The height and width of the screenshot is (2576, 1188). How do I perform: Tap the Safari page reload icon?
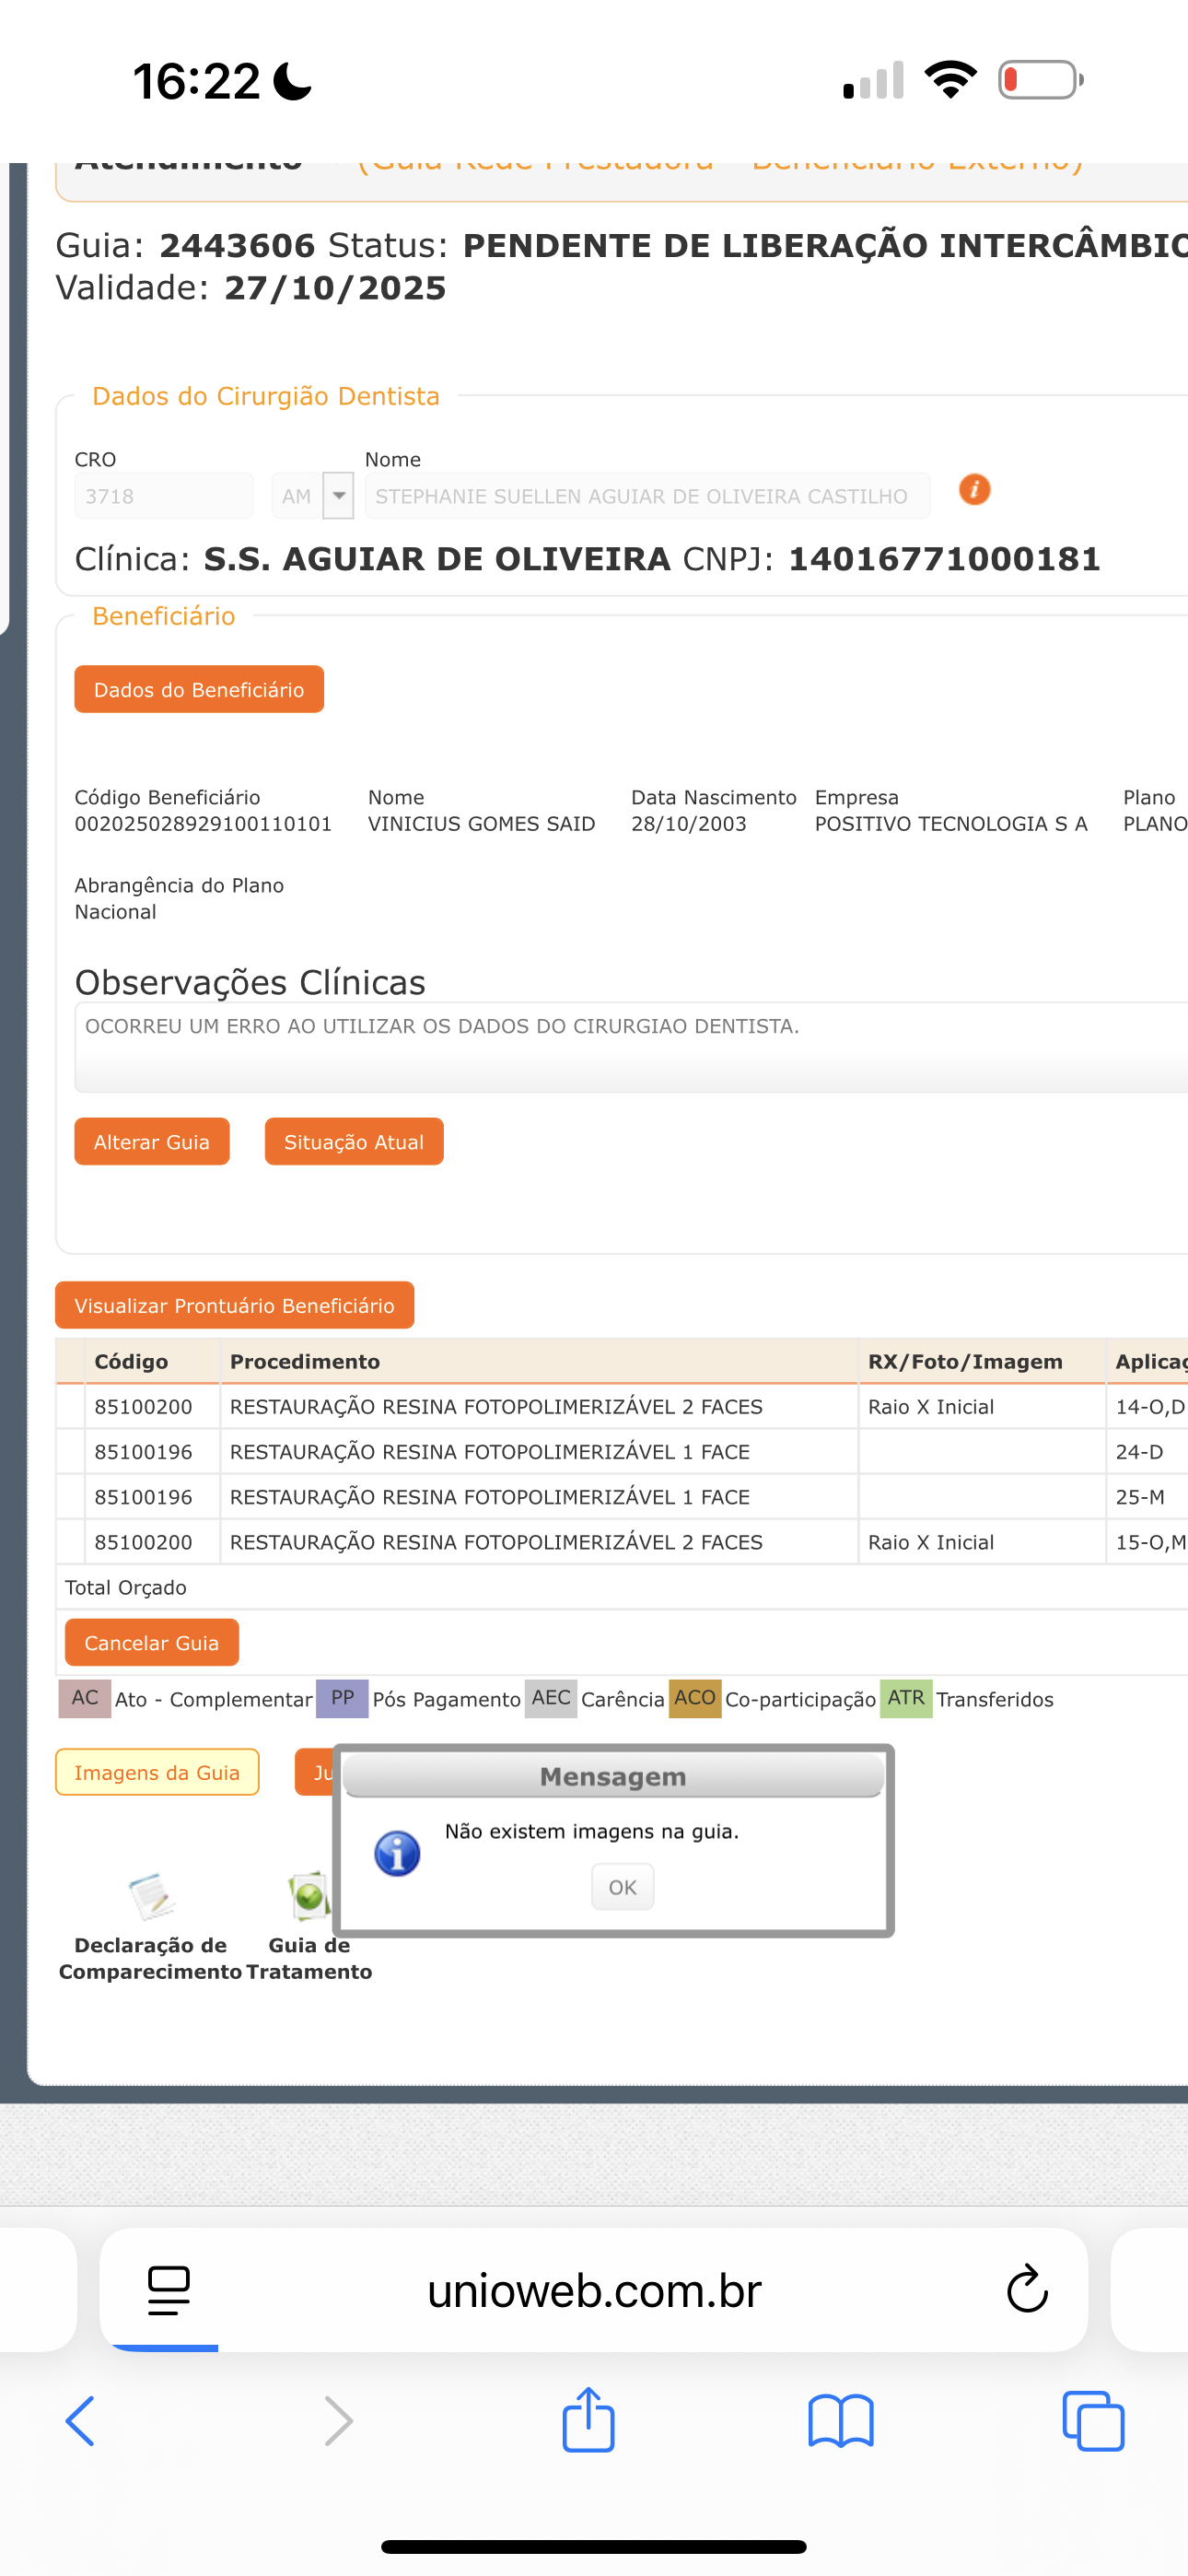[1026, 2290]
